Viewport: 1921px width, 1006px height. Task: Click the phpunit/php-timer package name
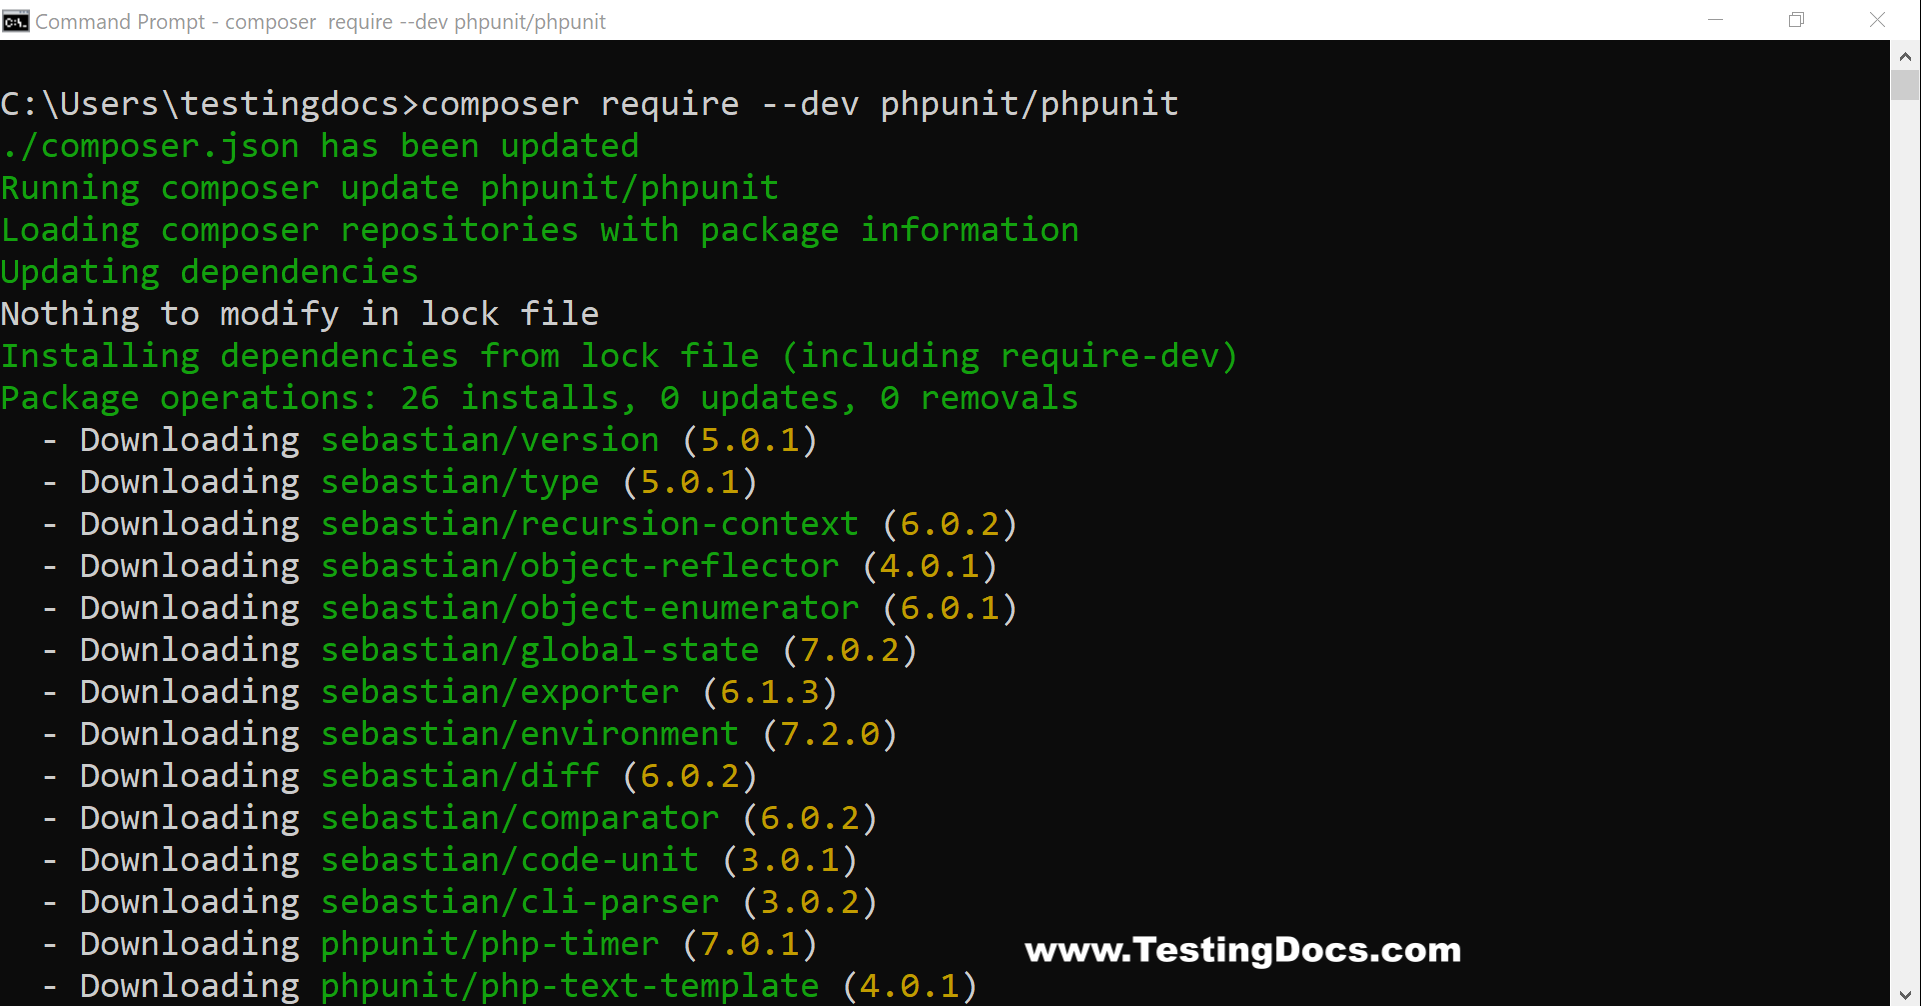(x=489, y=944)
